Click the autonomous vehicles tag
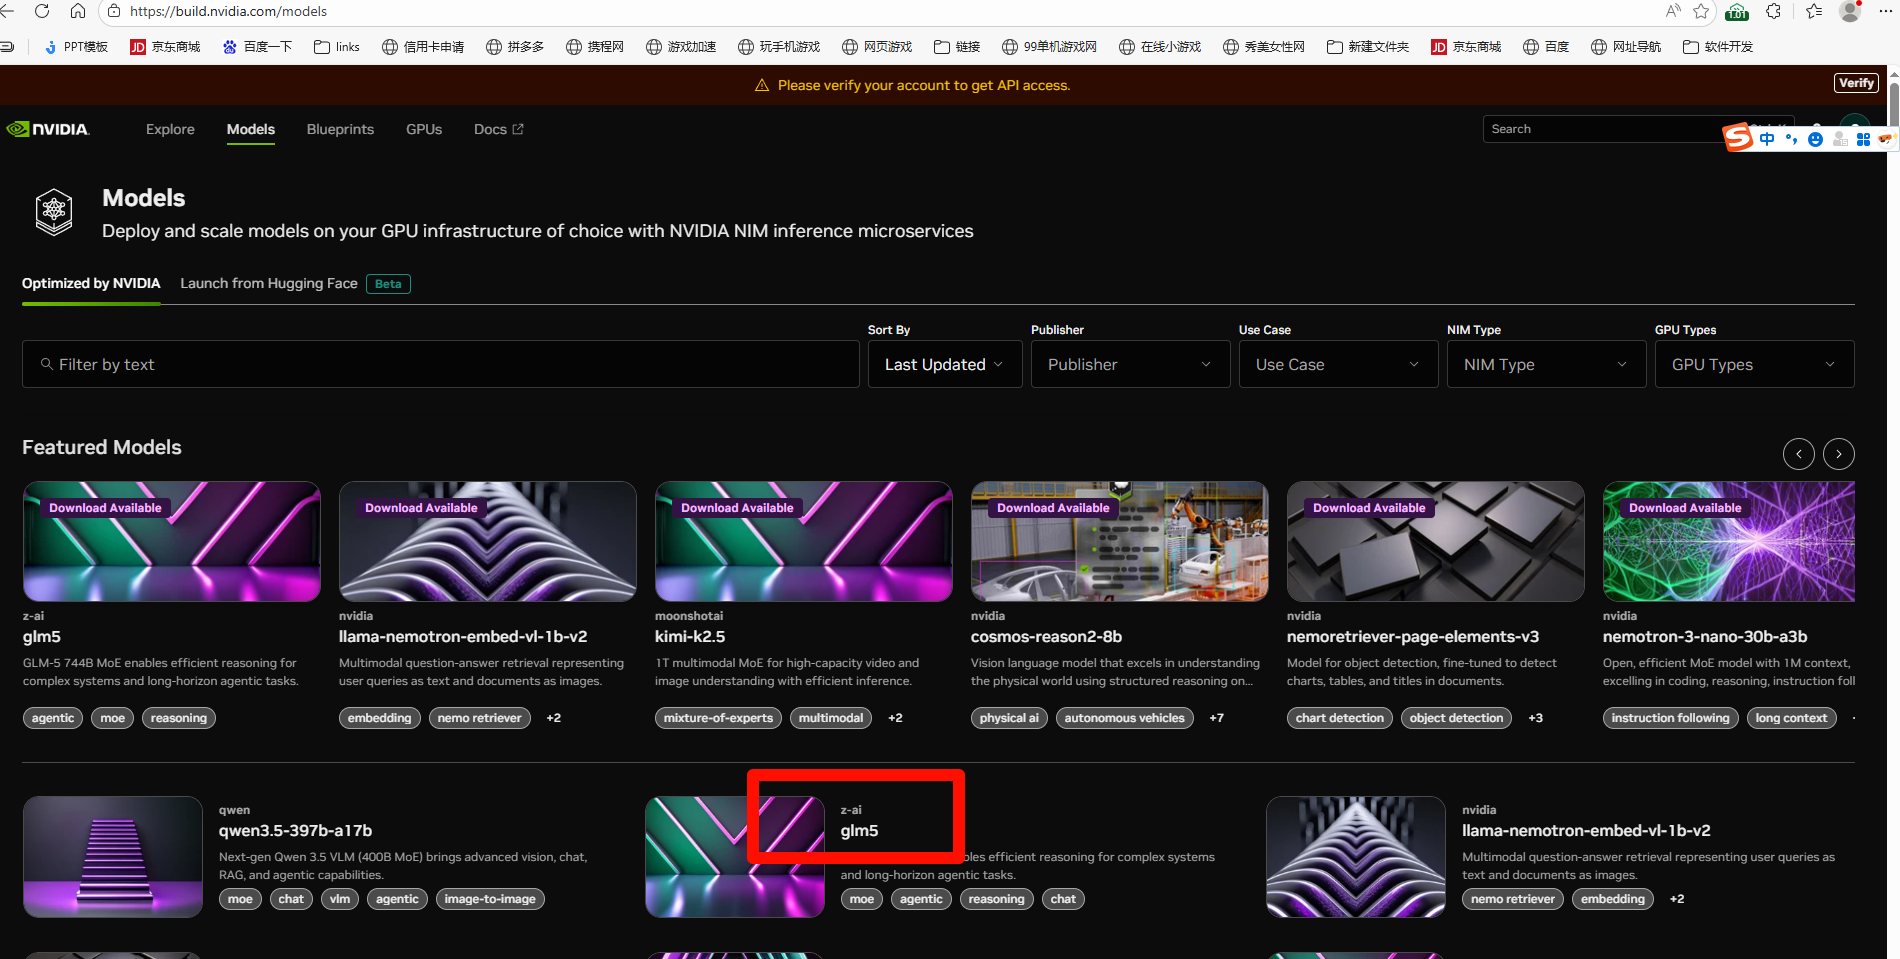1900x959 pixels. pos(1124,718)
